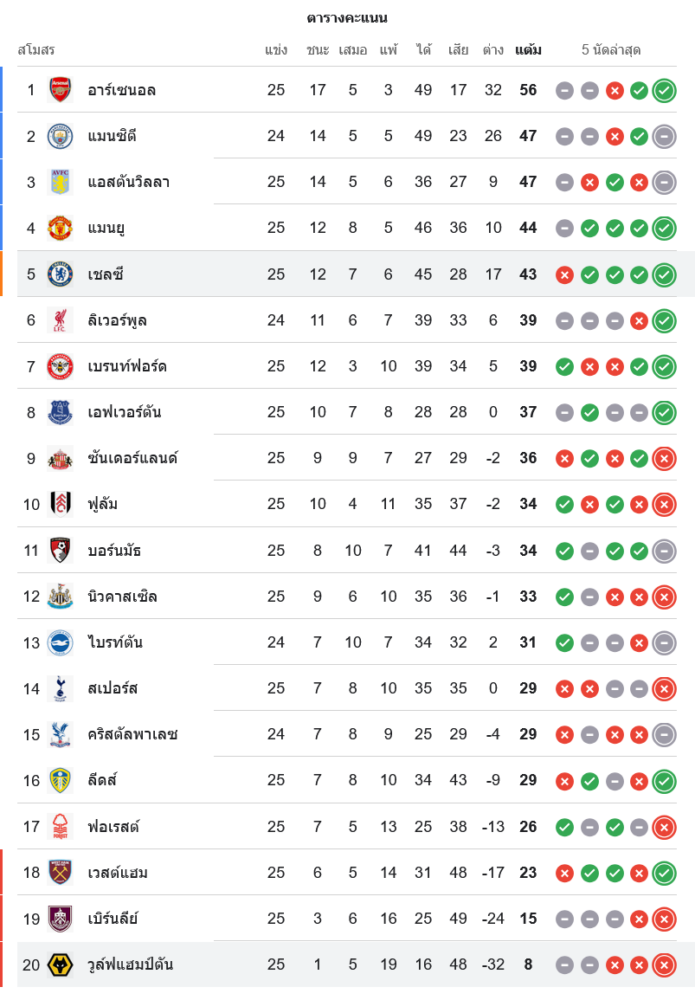Click the Manchester United club crest

pos(60,228)
